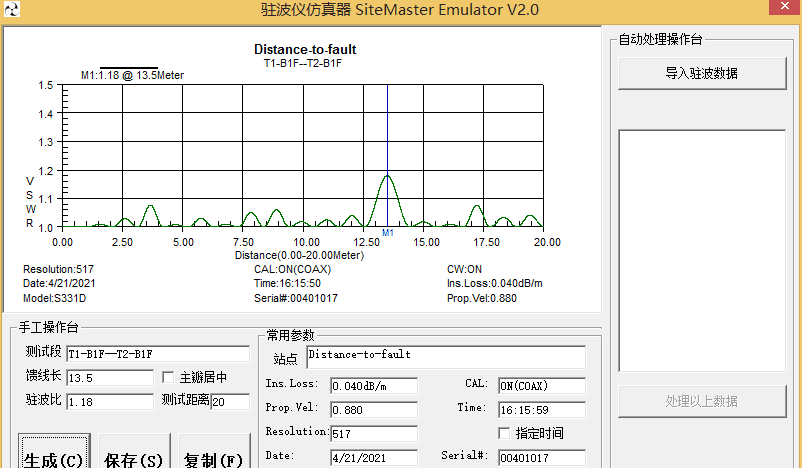This screenshot has height=468, width=803.
Task: Click the 导入驻波数据 import button
Action: (701, 73)
